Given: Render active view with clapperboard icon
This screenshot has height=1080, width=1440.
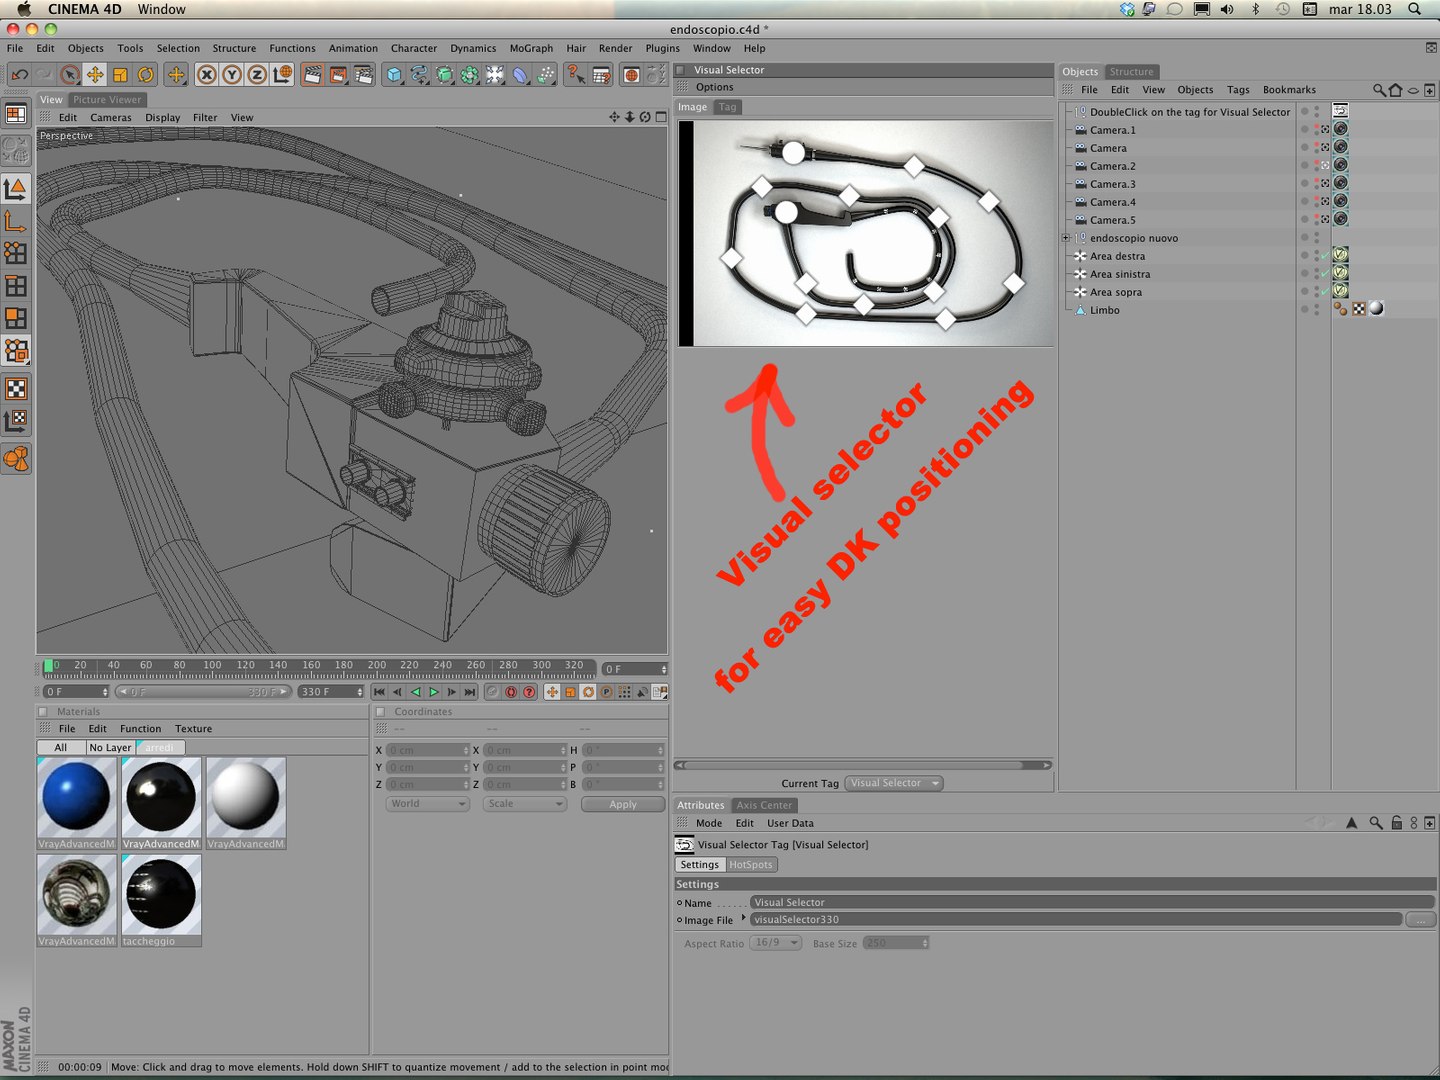Looking at the screenshot, I should coord(312,75).
